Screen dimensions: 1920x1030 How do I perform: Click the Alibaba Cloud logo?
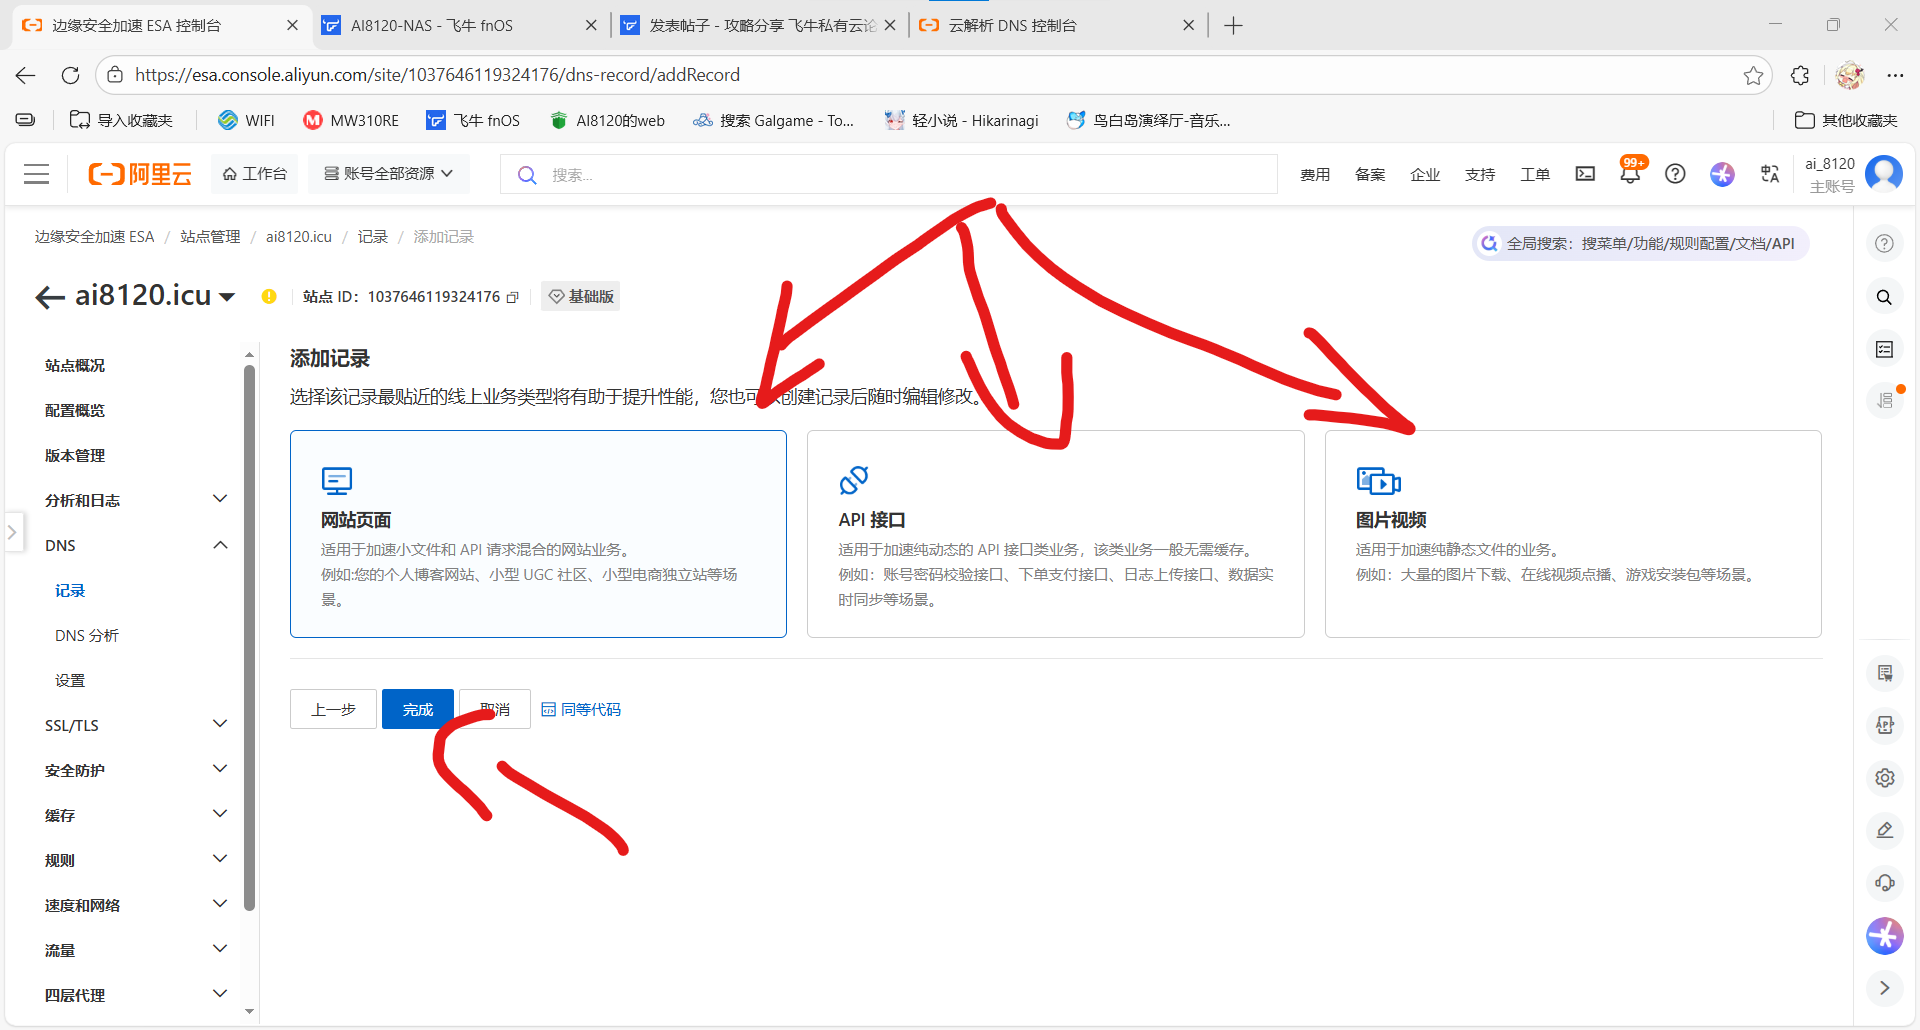[x=140, y=174]
